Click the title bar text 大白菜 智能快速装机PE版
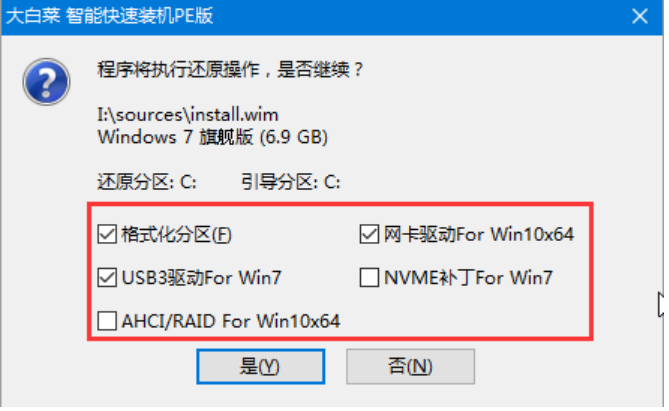Screen dimensions: 669x411 click(110, 16)
